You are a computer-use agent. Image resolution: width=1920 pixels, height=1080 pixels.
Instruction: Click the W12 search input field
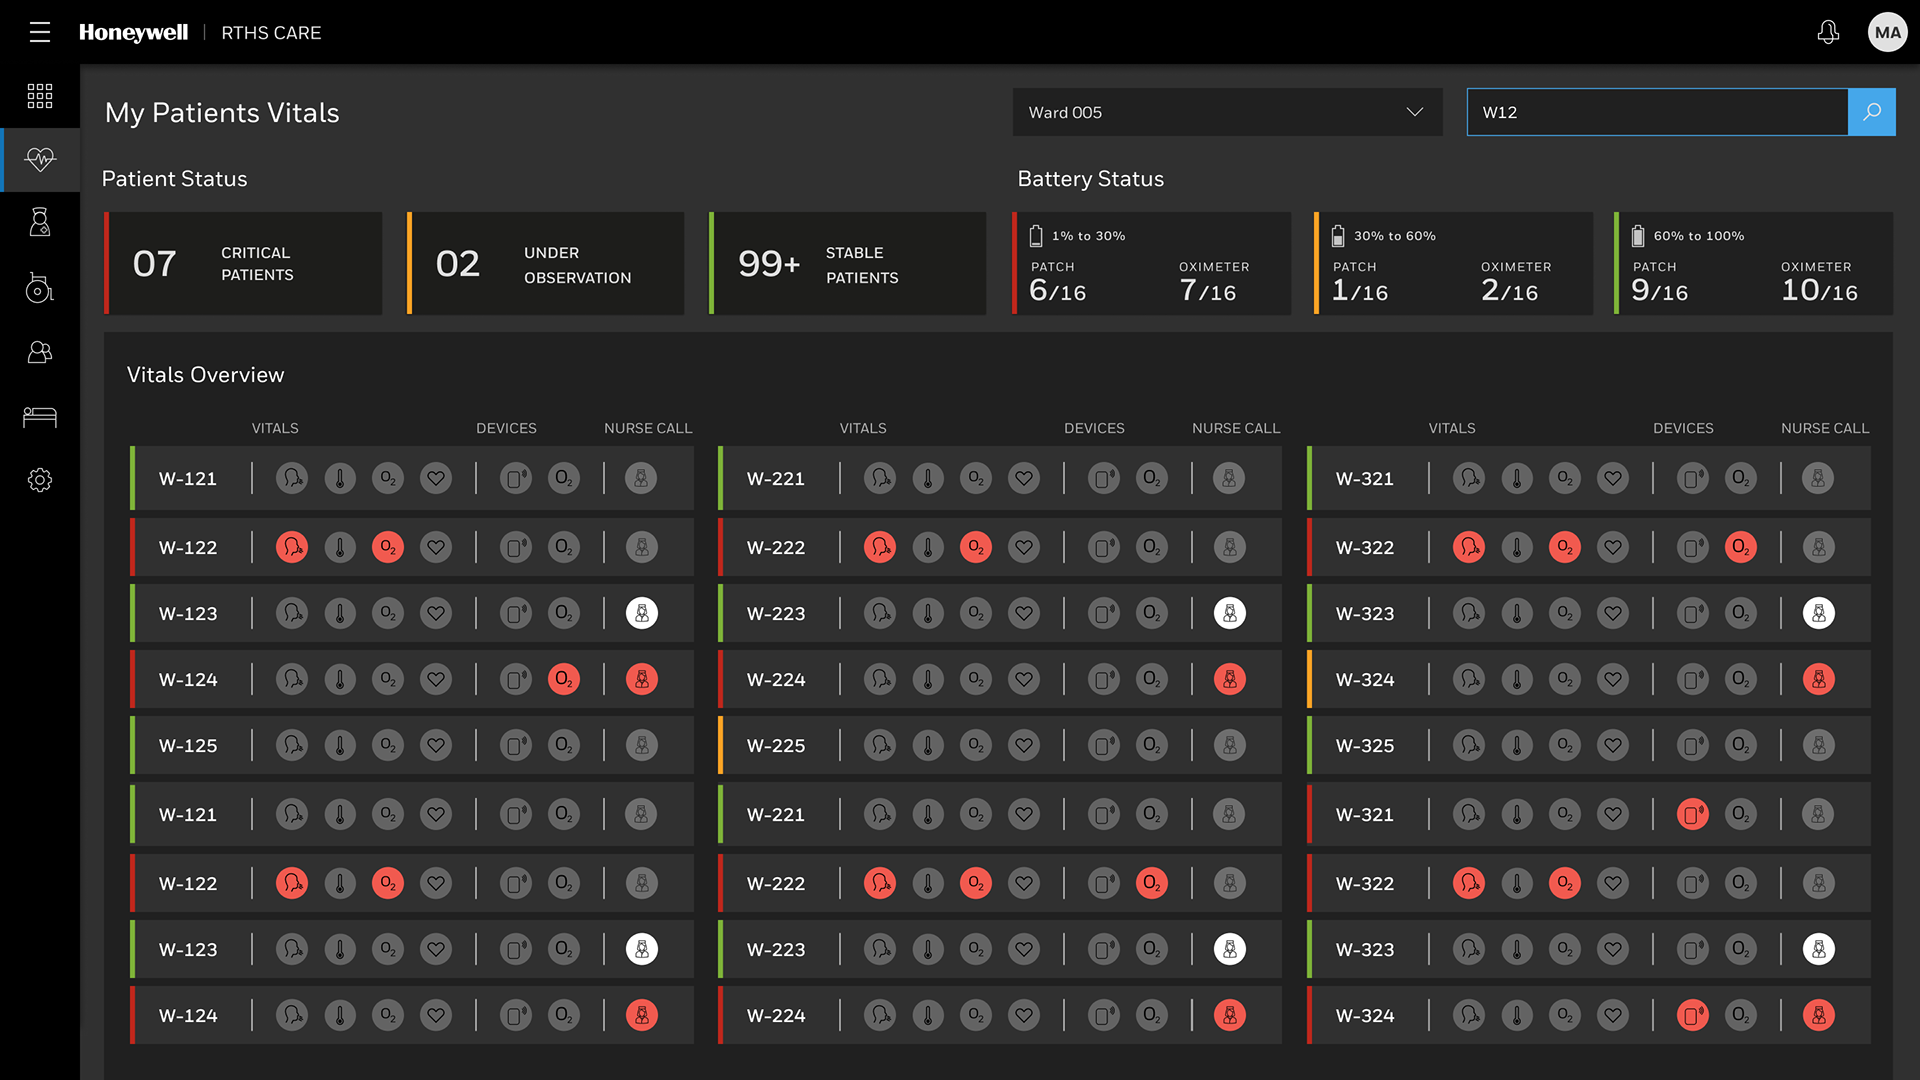point(1656,112)
